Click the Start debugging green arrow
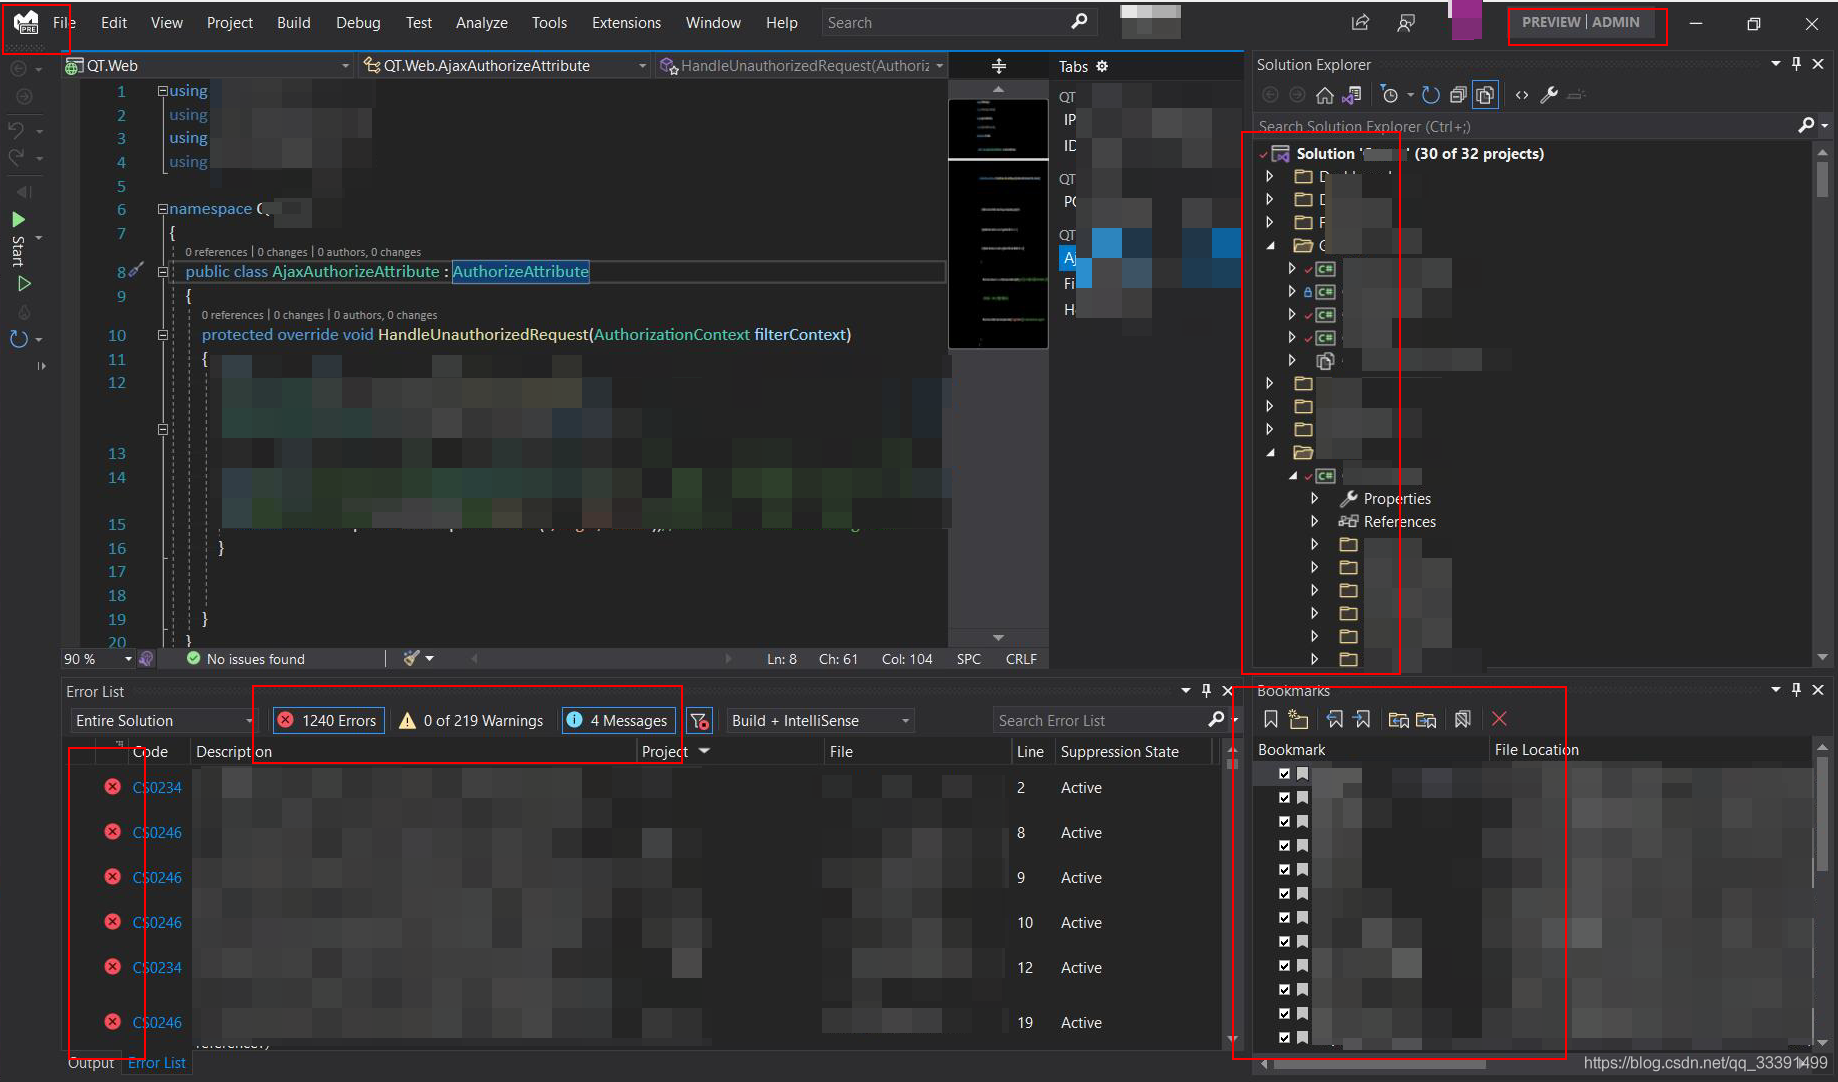 tap(18, 219)
